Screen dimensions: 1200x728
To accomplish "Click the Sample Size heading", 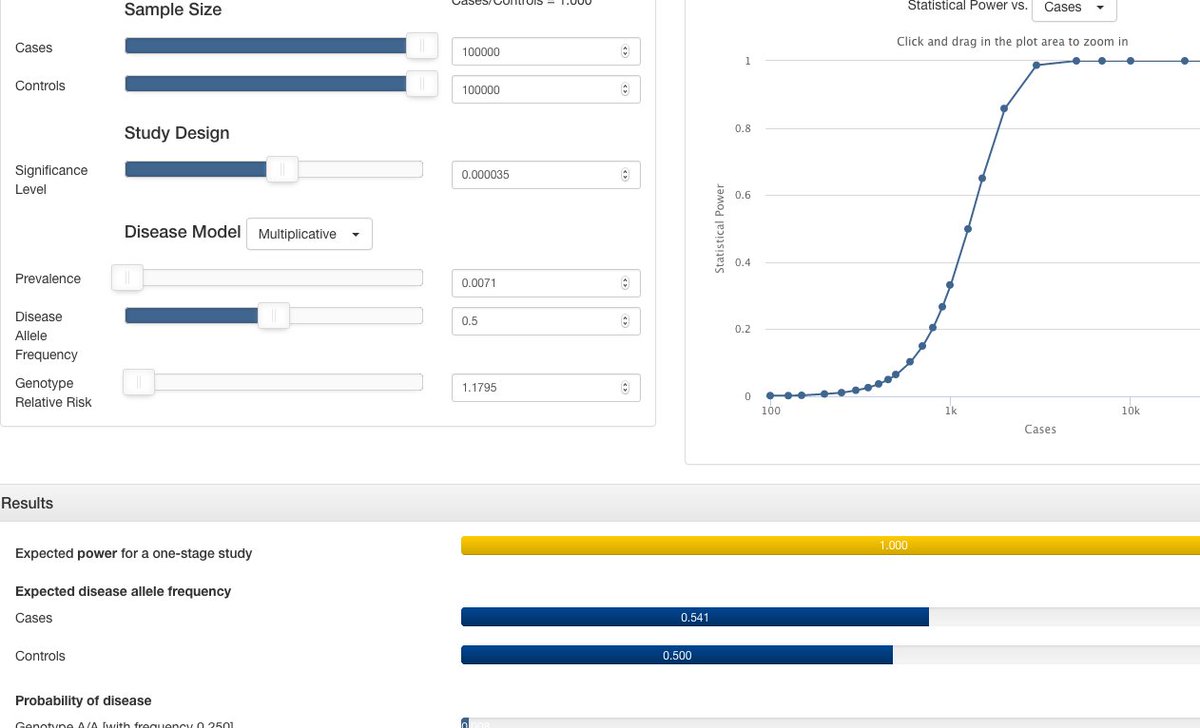I will 173,10.
